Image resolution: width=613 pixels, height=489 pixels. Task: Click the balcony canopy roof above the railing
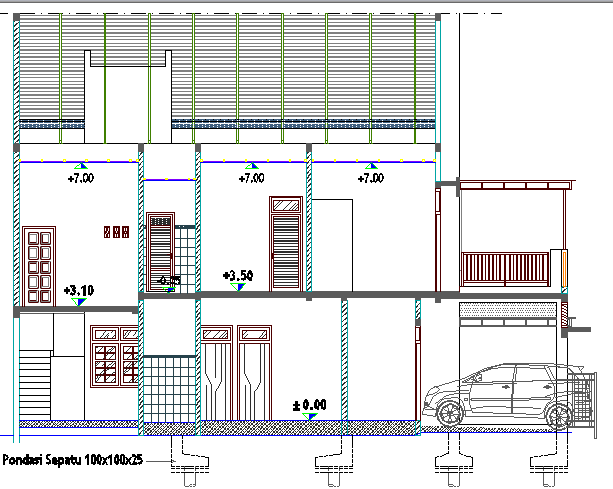click(x=509, y=186)
